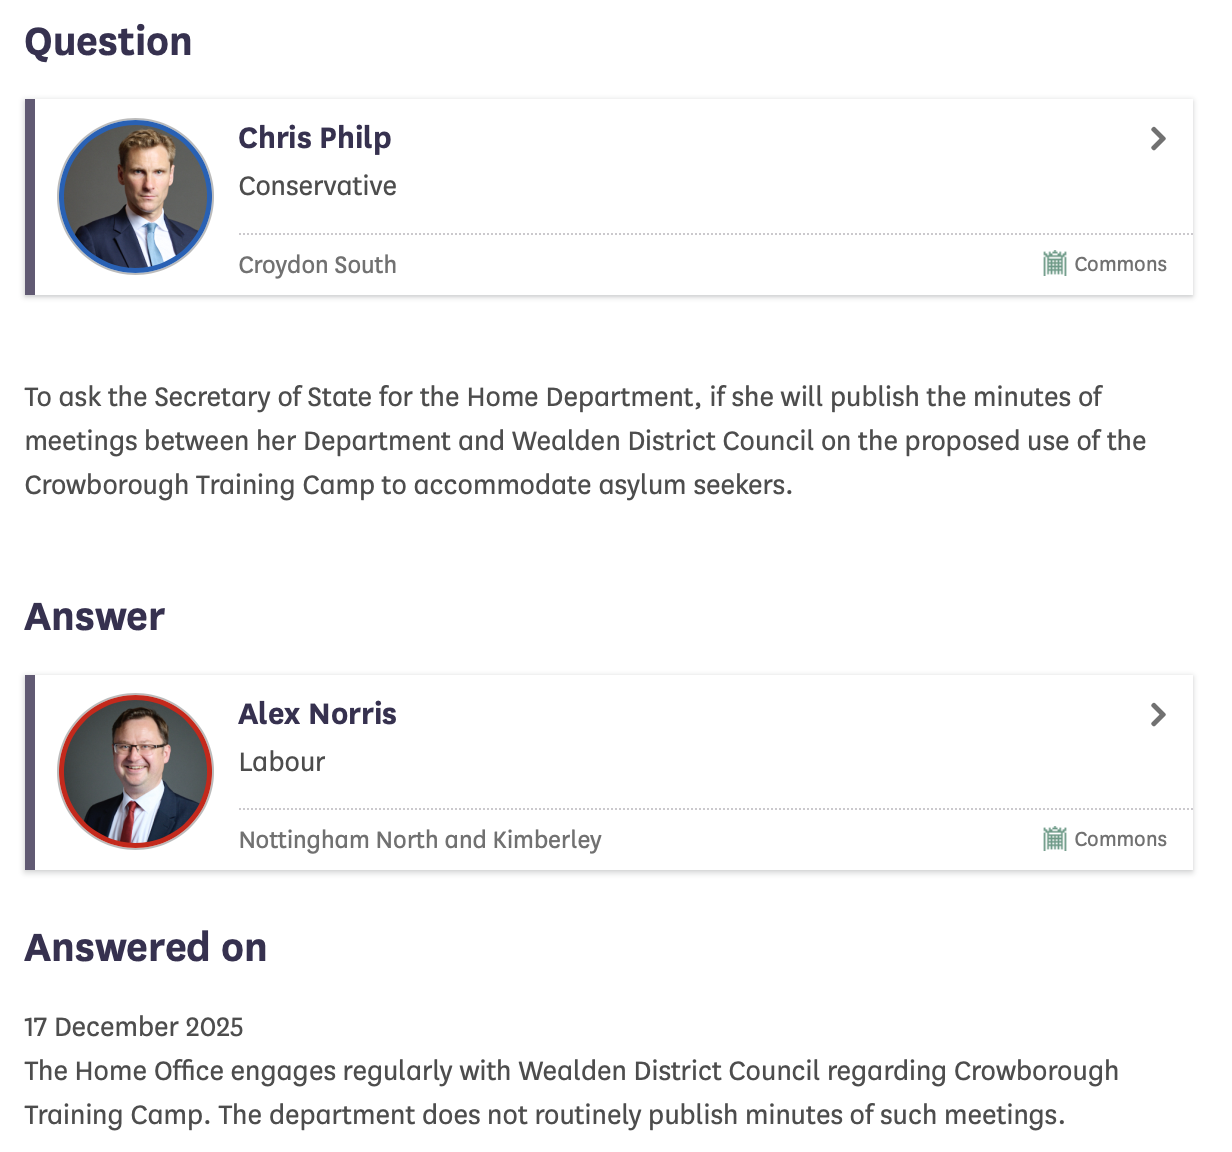Click the Commons label in the question card

click(x=1120, y=264)
